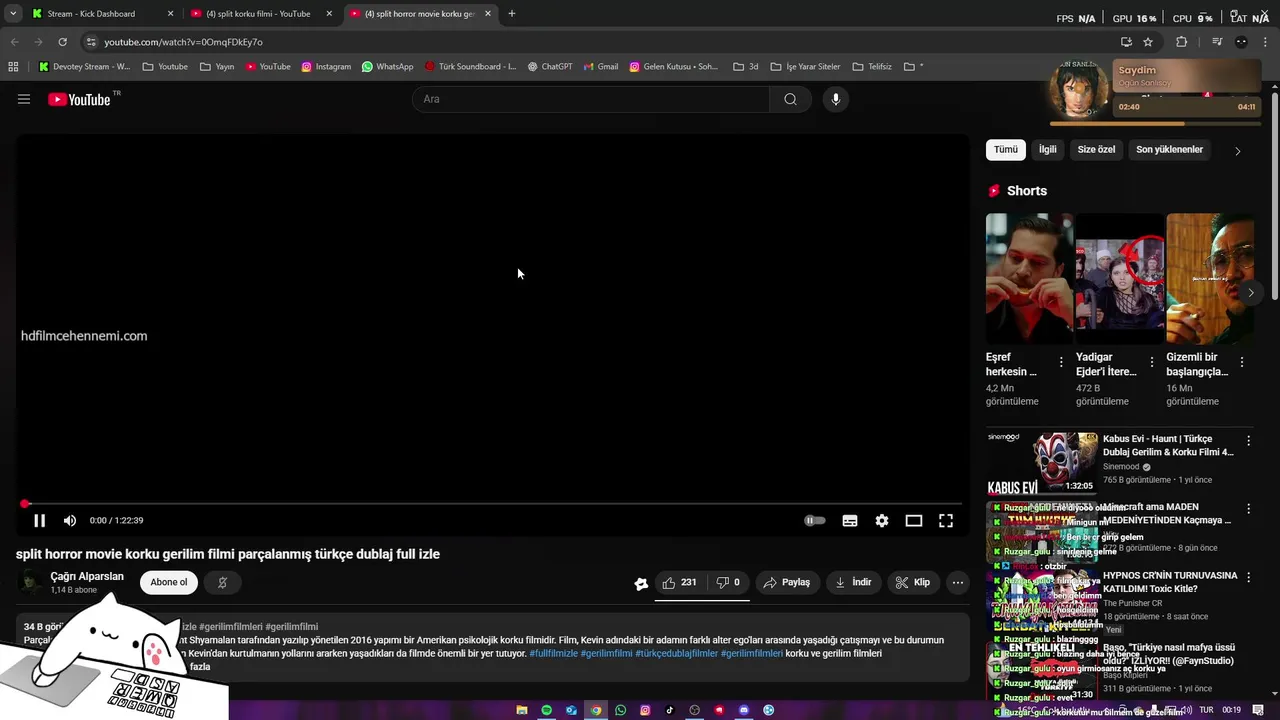Open options for Yadigar Ejder'i Short
The height and width of the screenshot is (720, 1280).
1151,362
